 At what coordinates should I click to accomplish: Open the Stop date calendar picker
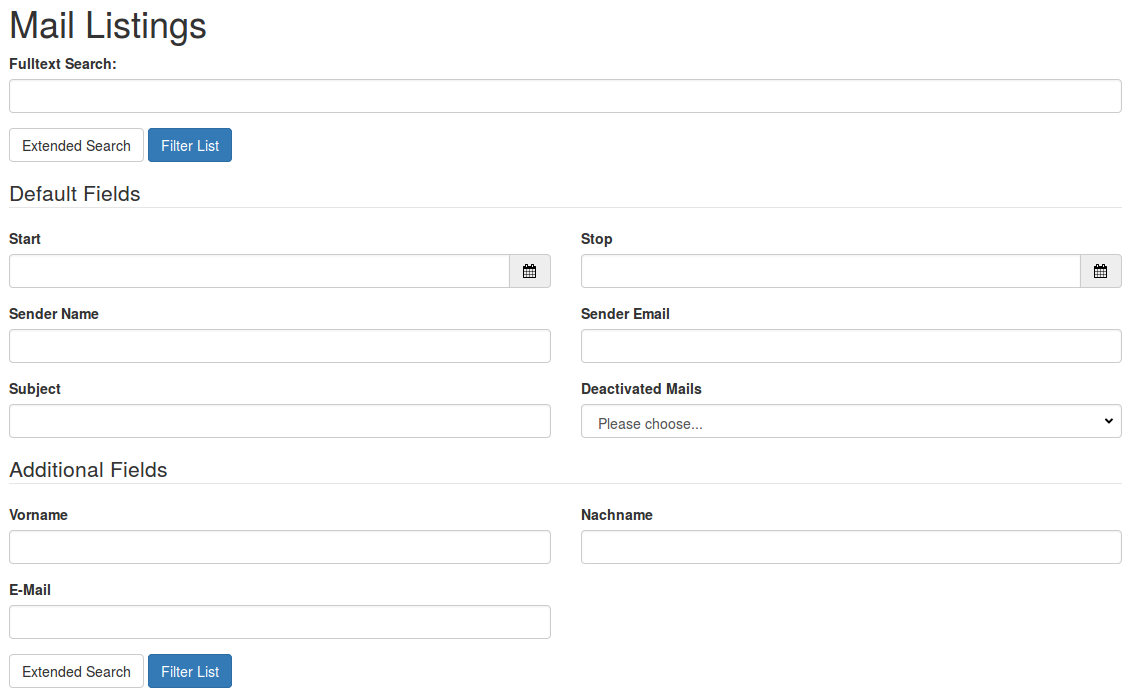coord(1100,271)
